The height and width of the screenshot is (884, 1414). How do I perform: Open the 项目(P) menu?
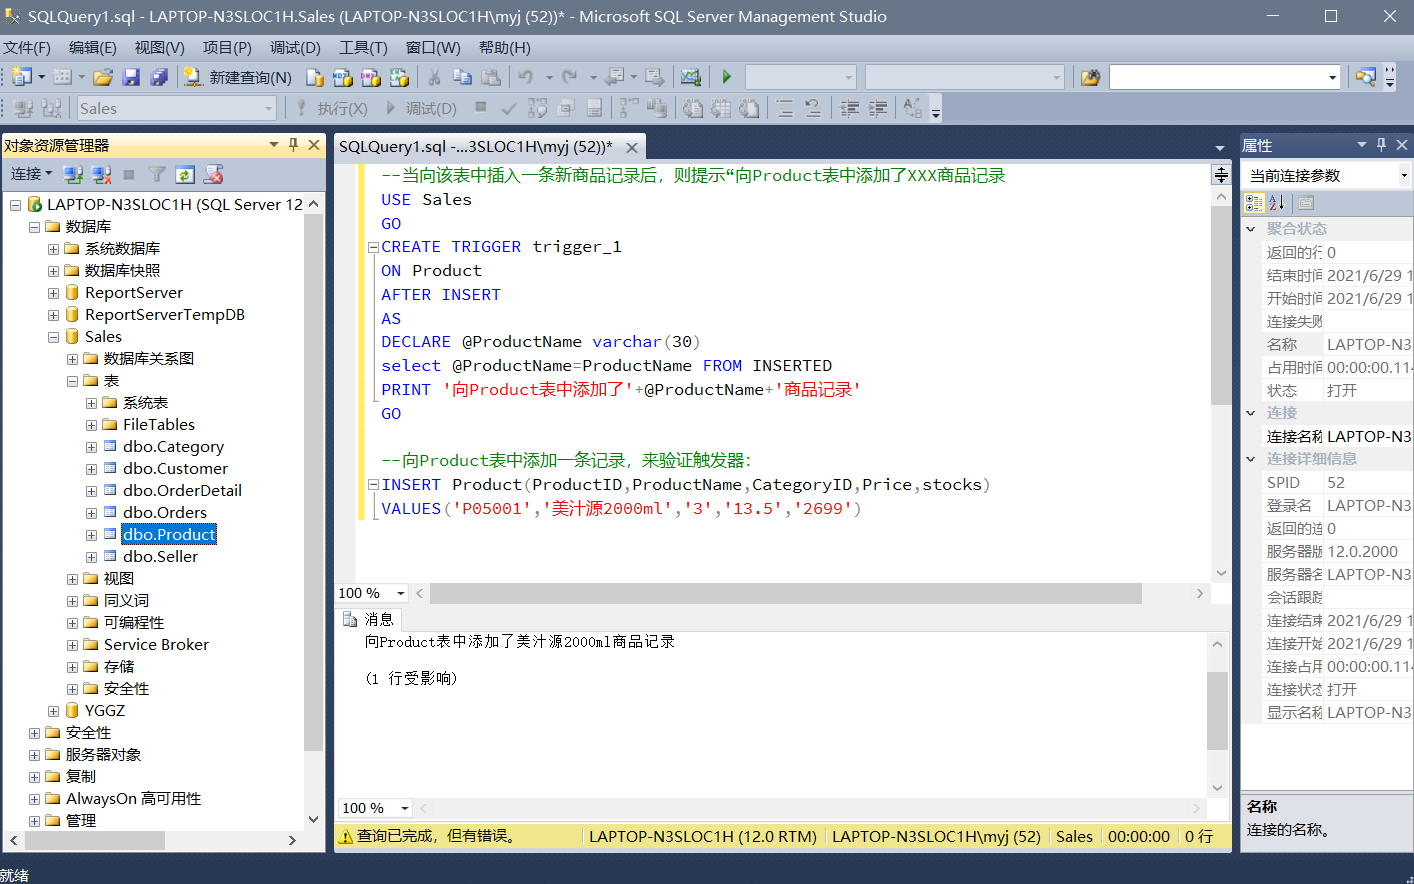tap(227, 48)
